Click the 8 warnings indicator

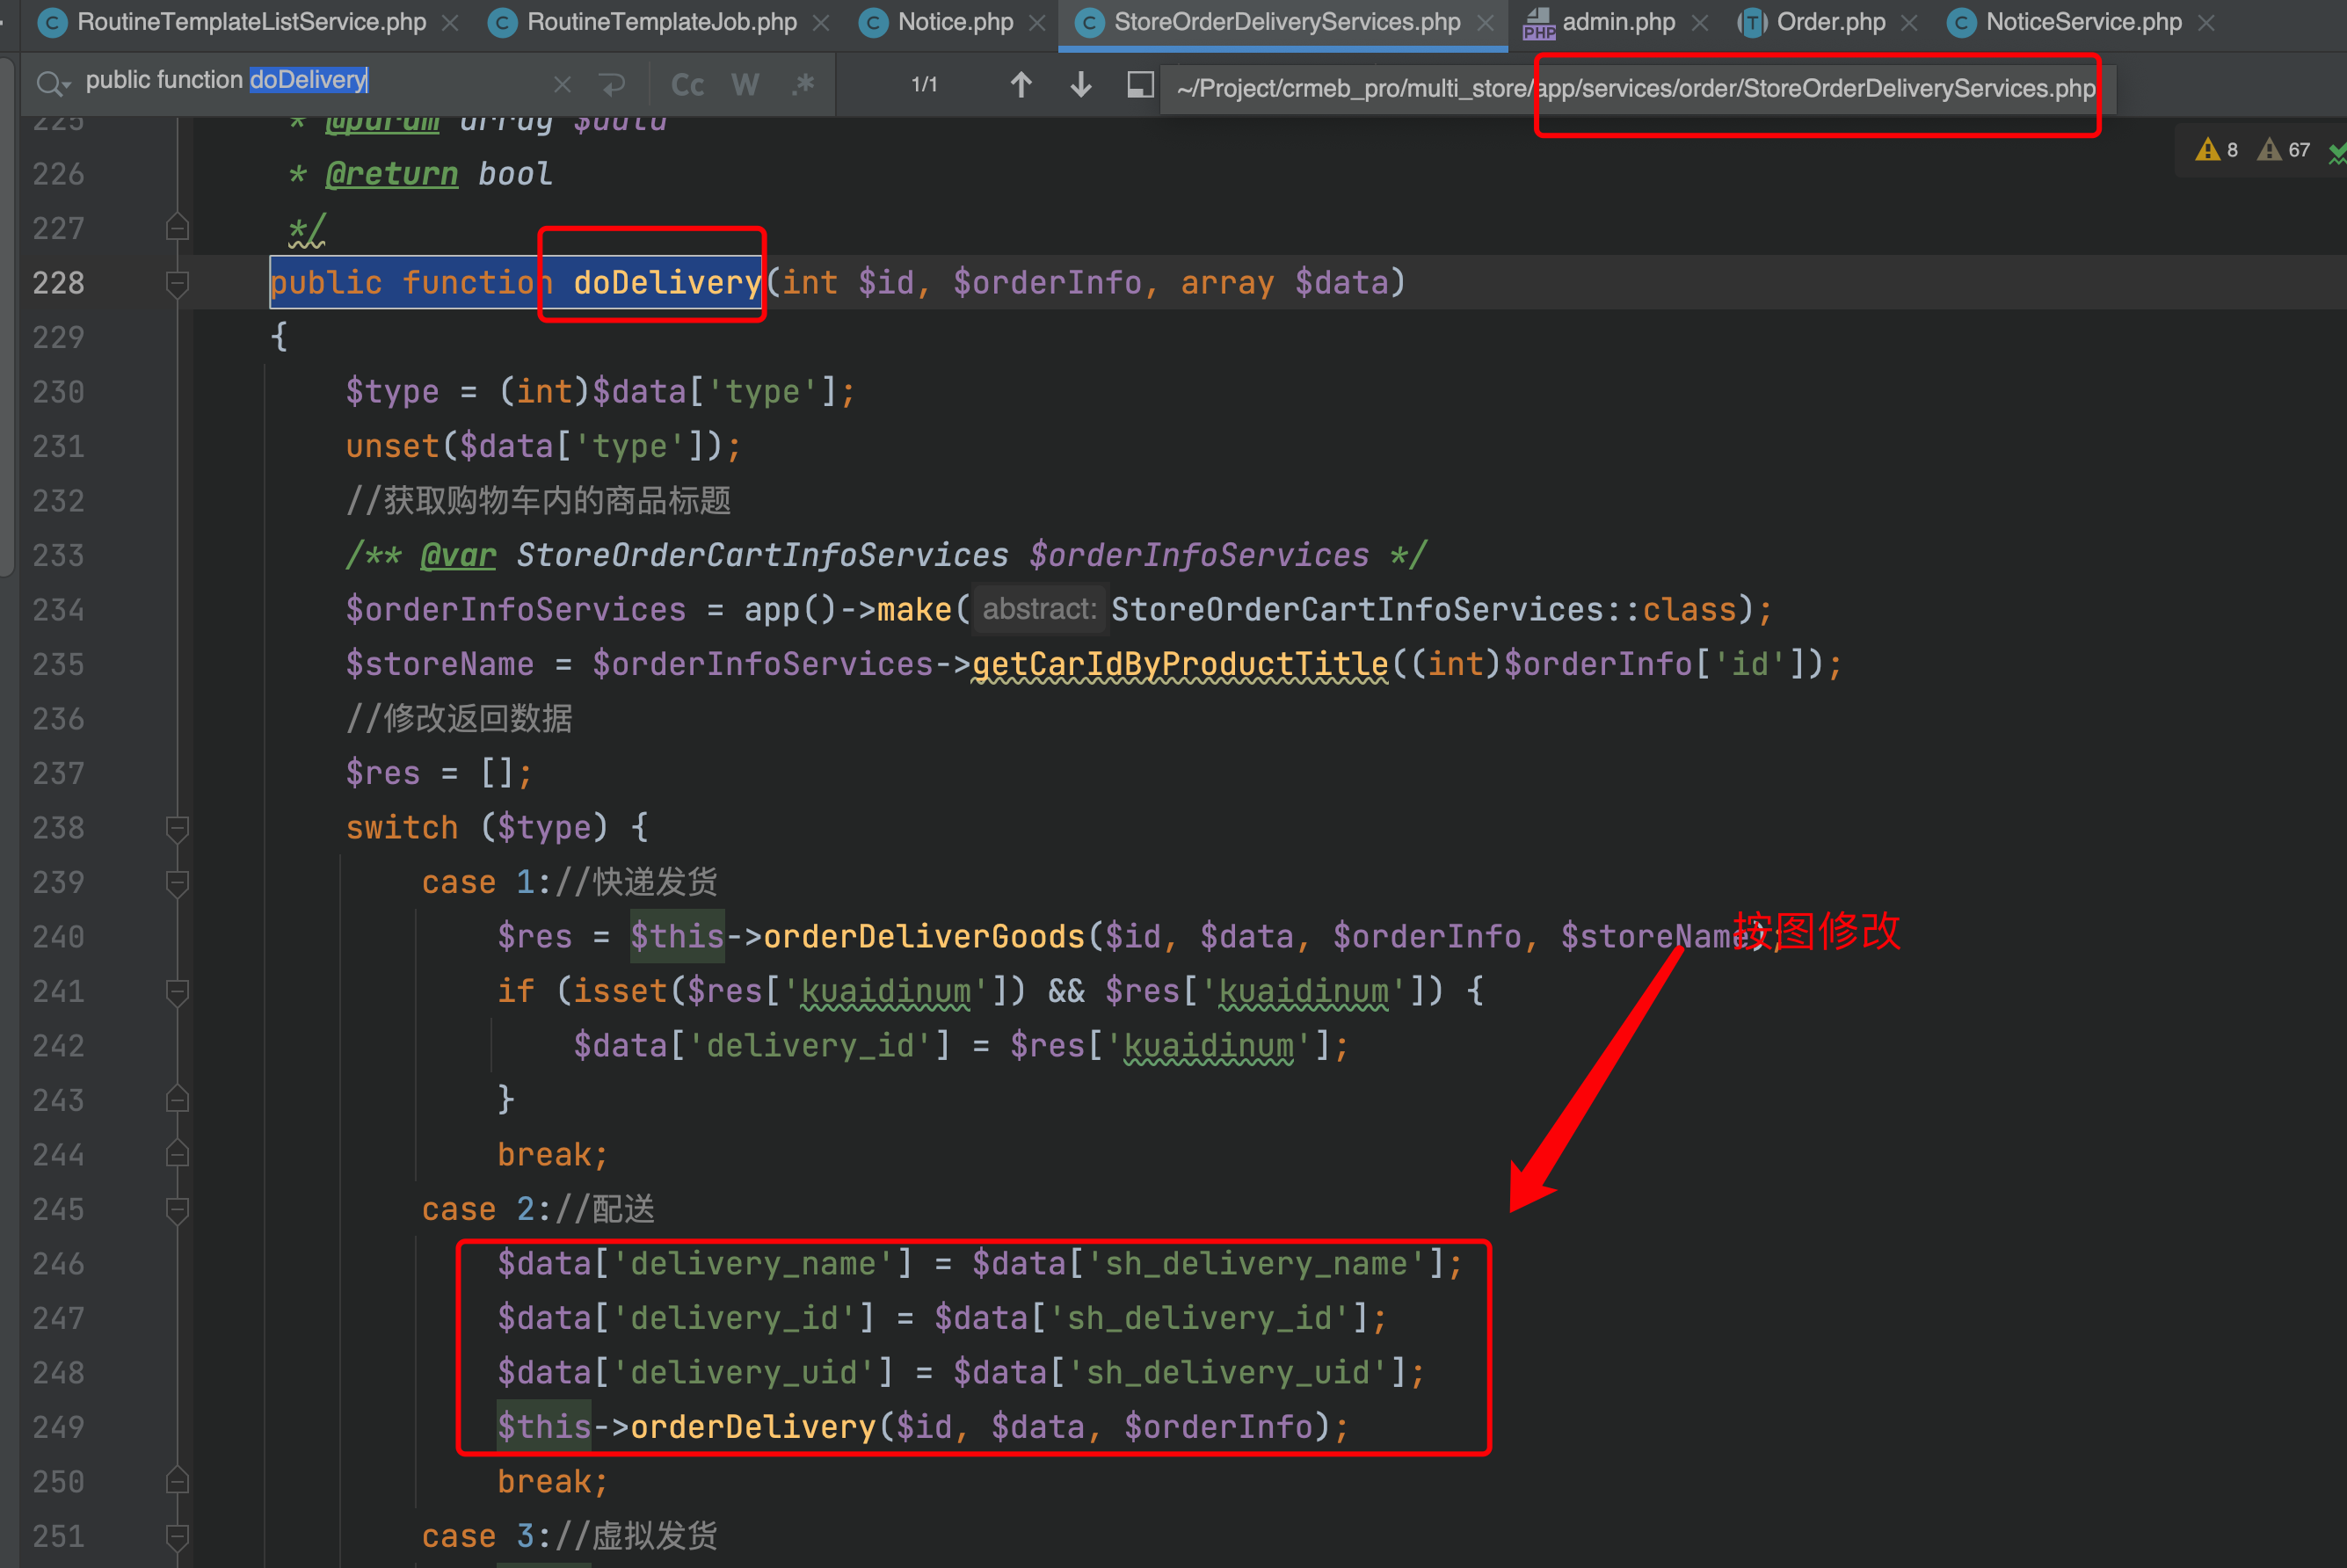(2217, 150)
